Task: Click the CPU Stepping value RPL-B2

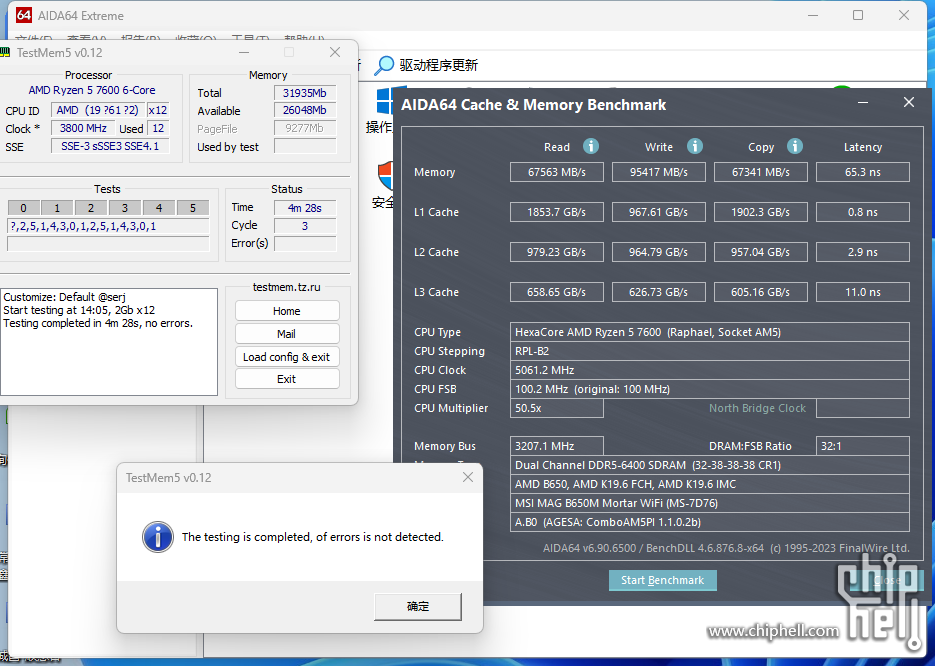Action: pyautogui.click(x=710, y=351)
